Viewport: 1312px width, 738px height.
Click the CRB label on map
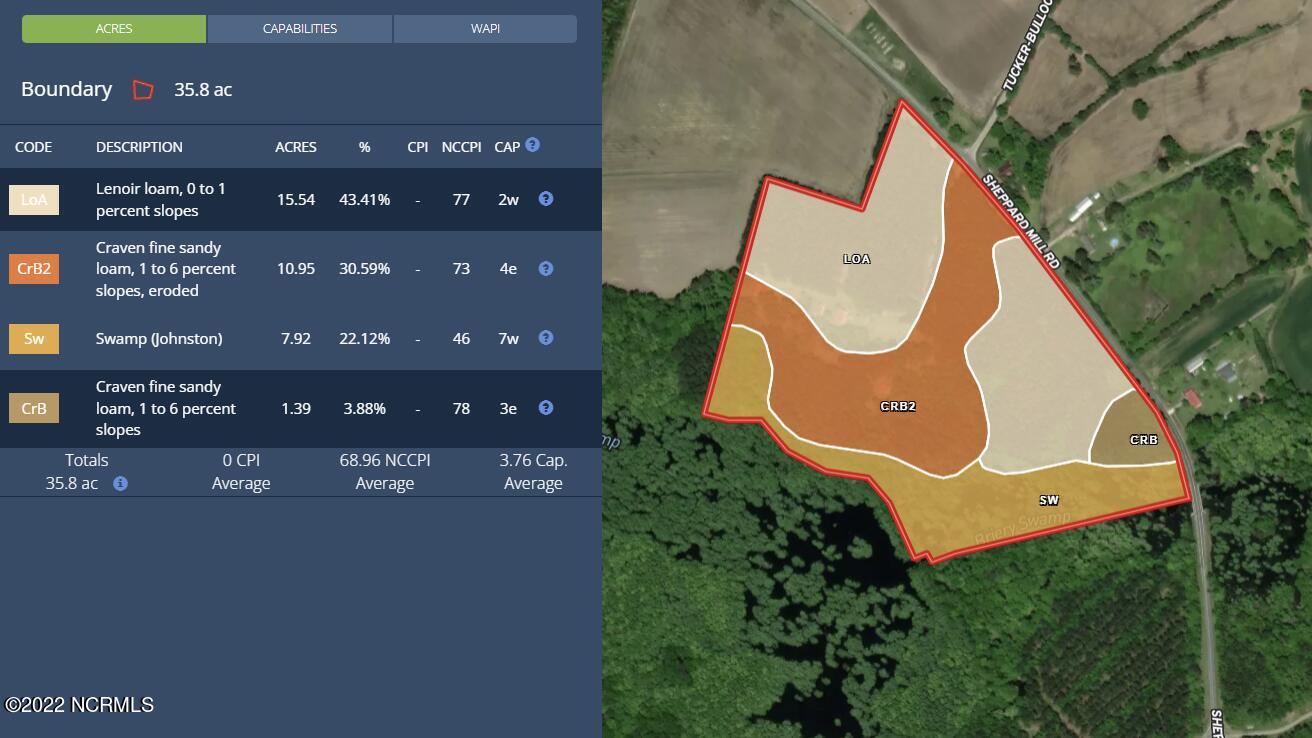coord(1144,440)
